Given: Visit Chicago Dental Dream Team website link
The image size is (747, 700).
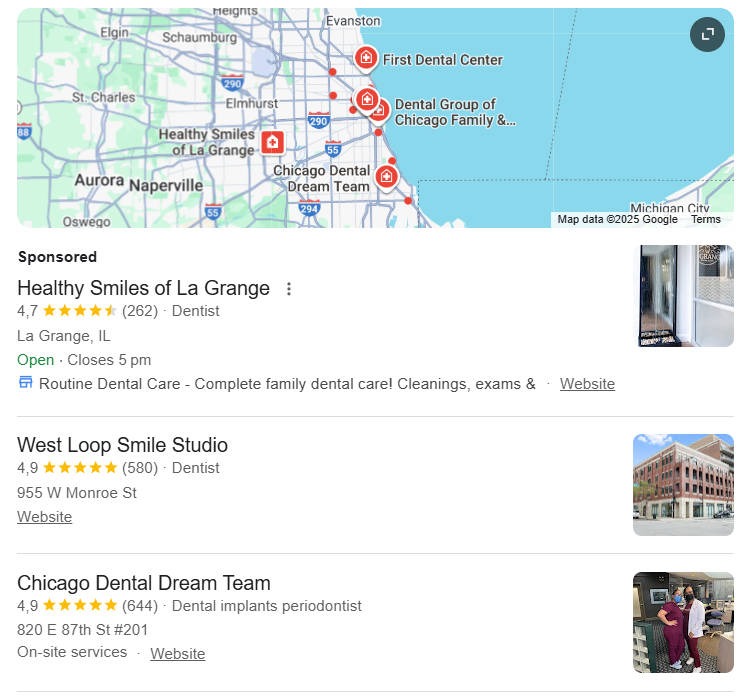Looking at the screenshot, I should click(x=178, y=654).
